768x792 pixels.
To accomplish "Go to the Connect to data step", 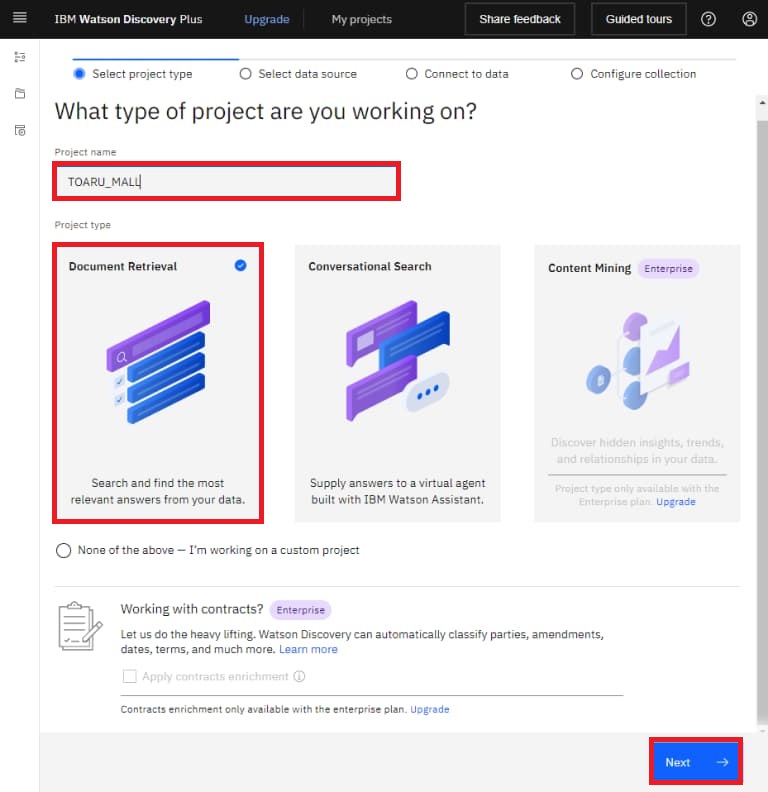I will click(457, 74).
